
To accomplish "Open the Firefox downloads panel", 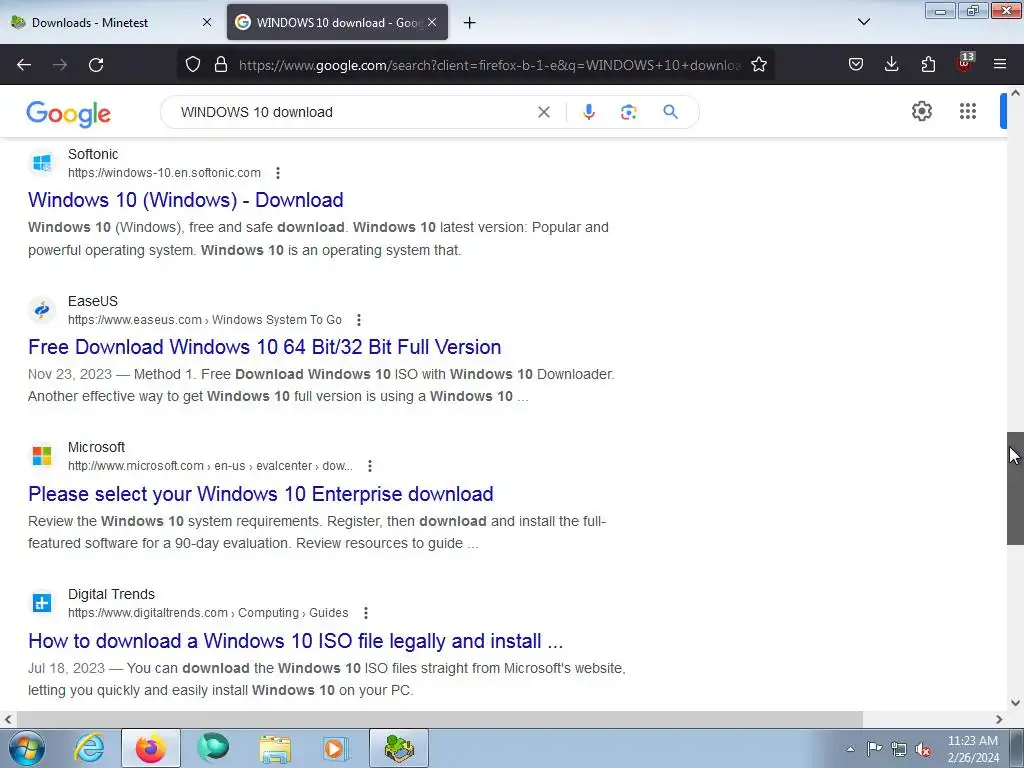I will (891, 65).
